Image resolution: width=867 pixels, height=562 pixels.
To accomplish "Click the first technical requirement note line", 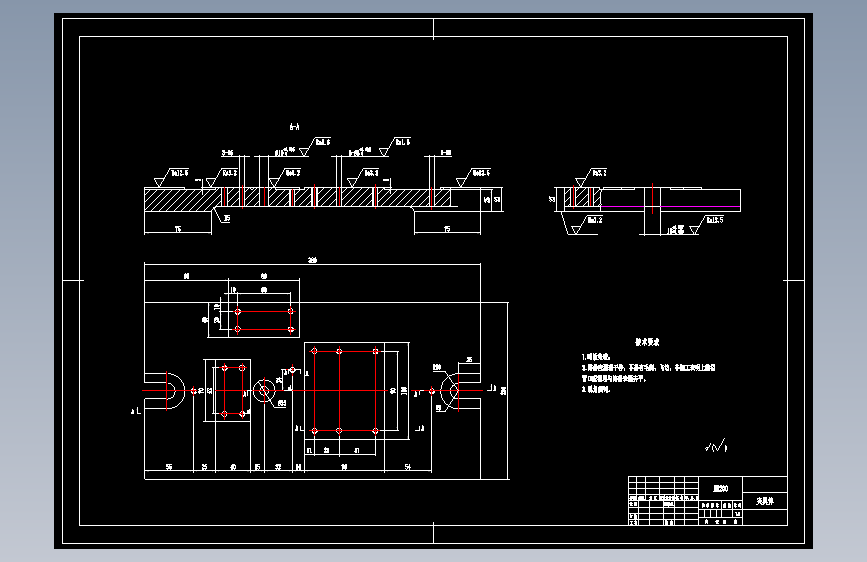I will (x=596, y=357).
